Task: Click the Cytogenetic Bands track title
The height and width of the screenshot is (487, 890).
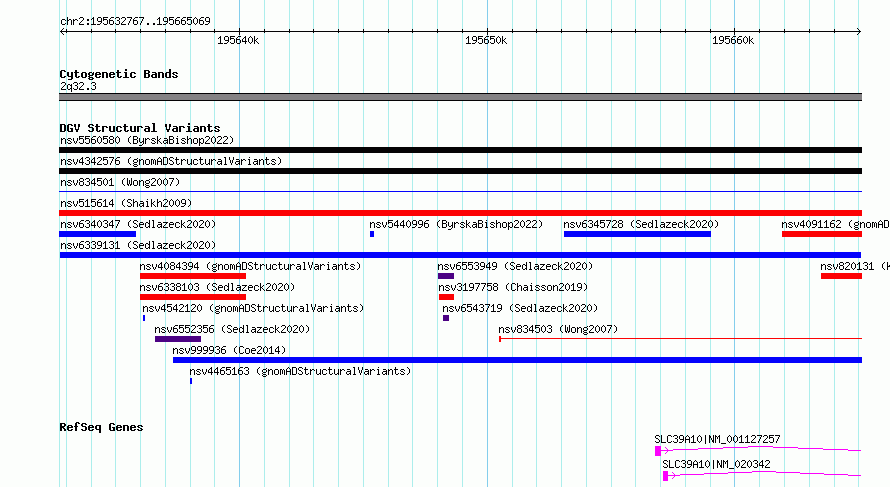Action: coord(119,74)
